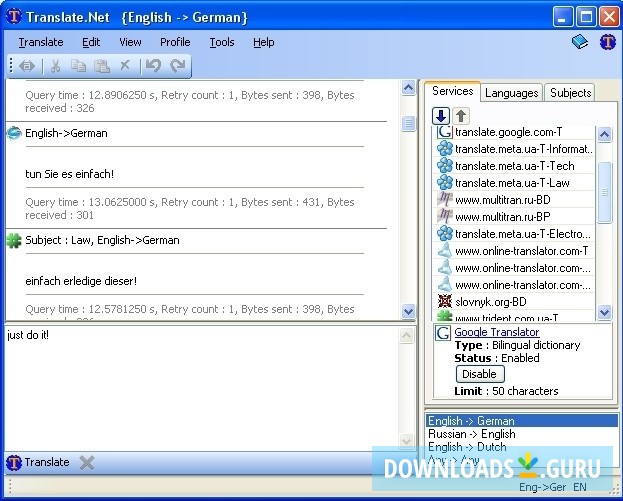Image resolution: width=623 pixels, height=501 pixels.
Task: Click the Cut scissors toolbar icon
Action: [55, 66]
